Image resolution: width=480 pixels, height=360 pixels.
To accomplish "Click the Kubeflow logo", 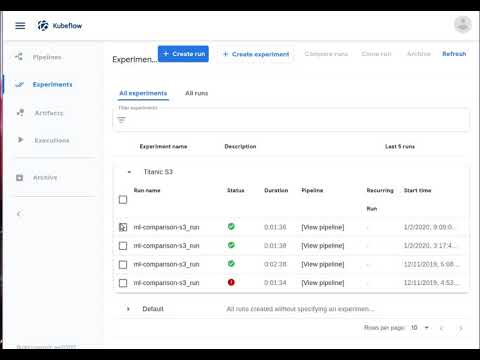I will (60, 26).
